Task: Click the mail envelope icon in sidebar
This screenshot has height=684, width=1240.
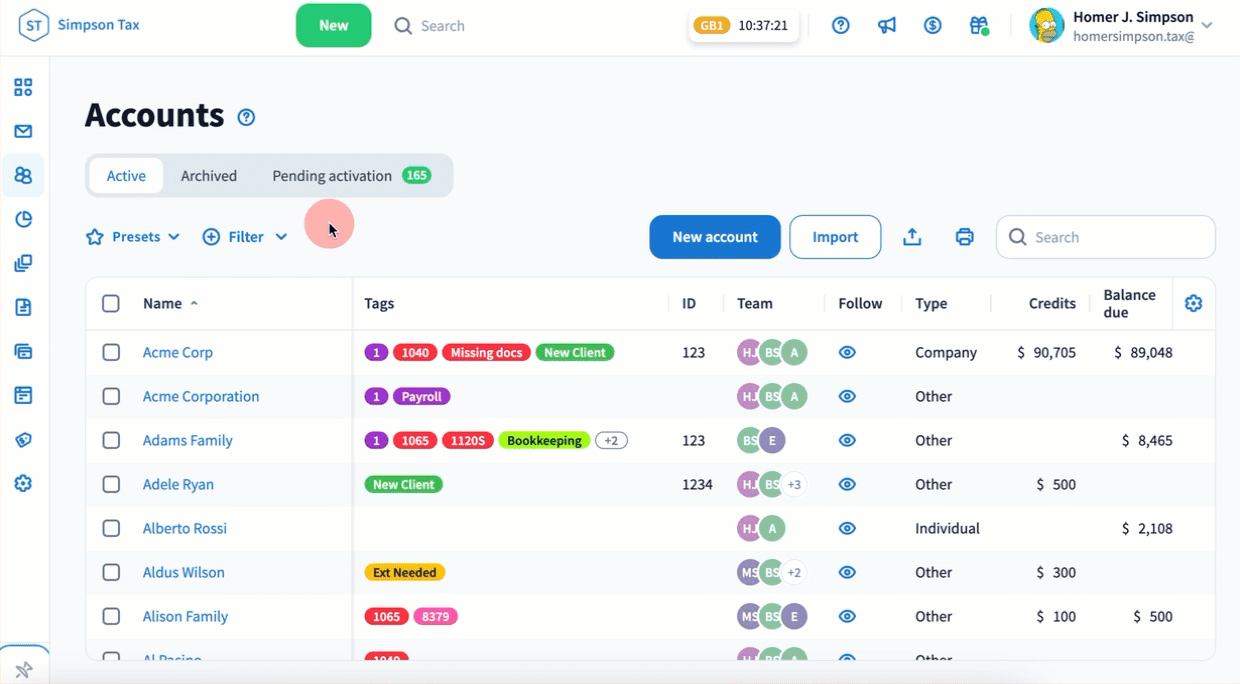Action: 23,131
